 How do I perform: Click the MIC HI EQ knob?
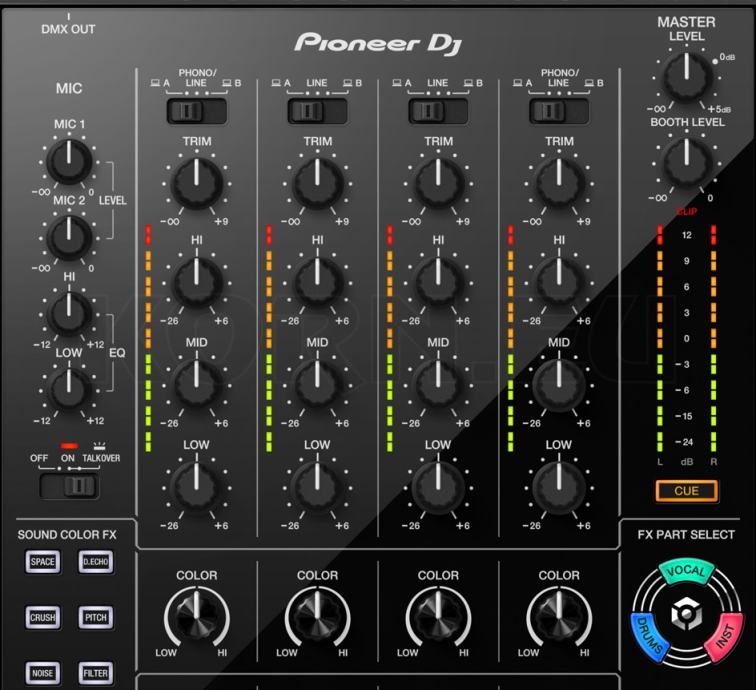point(69,313)
